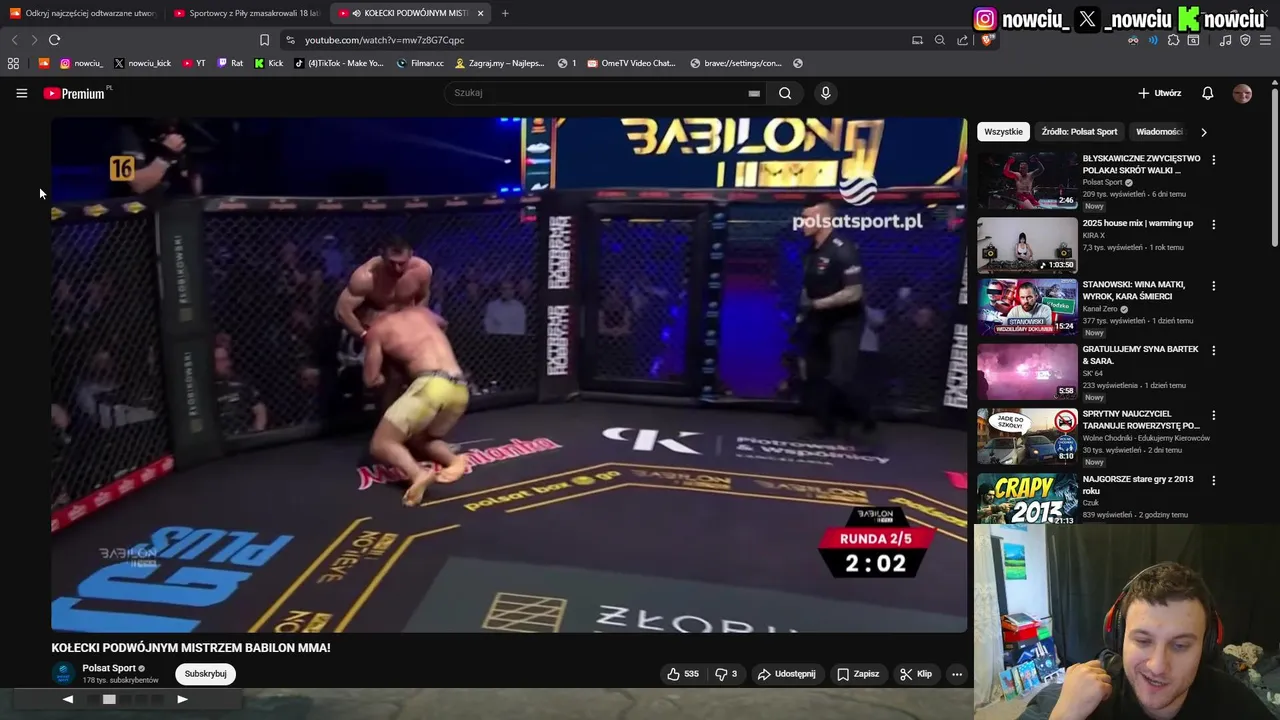Open options for 'BŁYSKAWICZNE ZWYCIĘSTWO POLAKA' video
The width and height of the screenshot is (1280, 720).
pyautogui.click(x=1213, y=159)
